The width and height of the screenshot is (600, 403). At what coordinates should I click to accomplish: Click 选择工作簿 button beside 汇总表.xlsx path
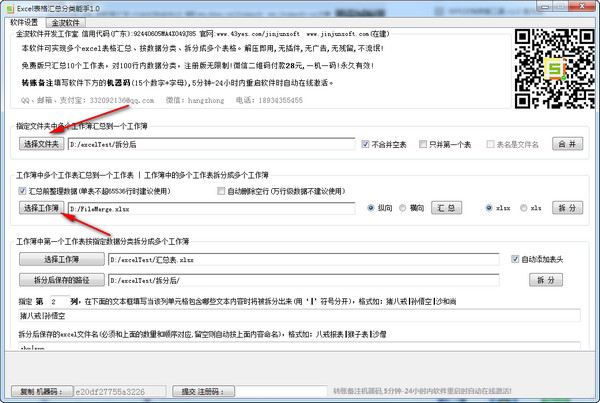point(62,259)
